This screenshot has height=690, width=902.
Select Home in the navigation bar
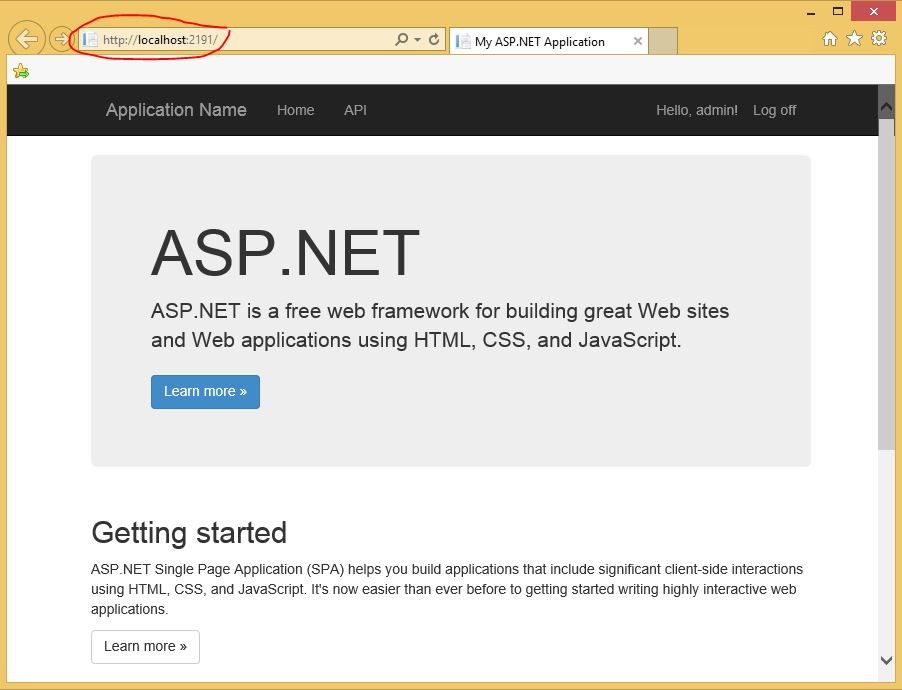(x=295, y=110)
